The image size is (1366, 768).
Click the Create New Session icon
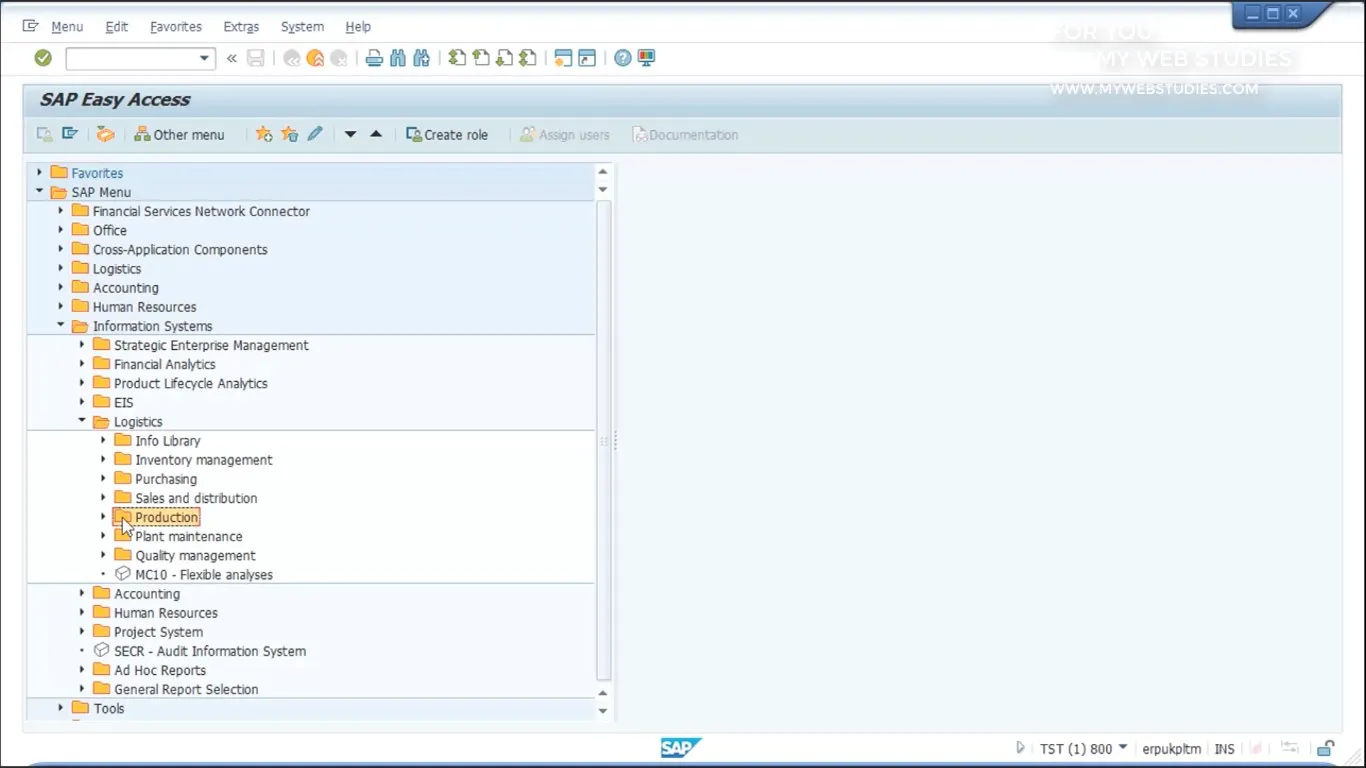[563, 58]
